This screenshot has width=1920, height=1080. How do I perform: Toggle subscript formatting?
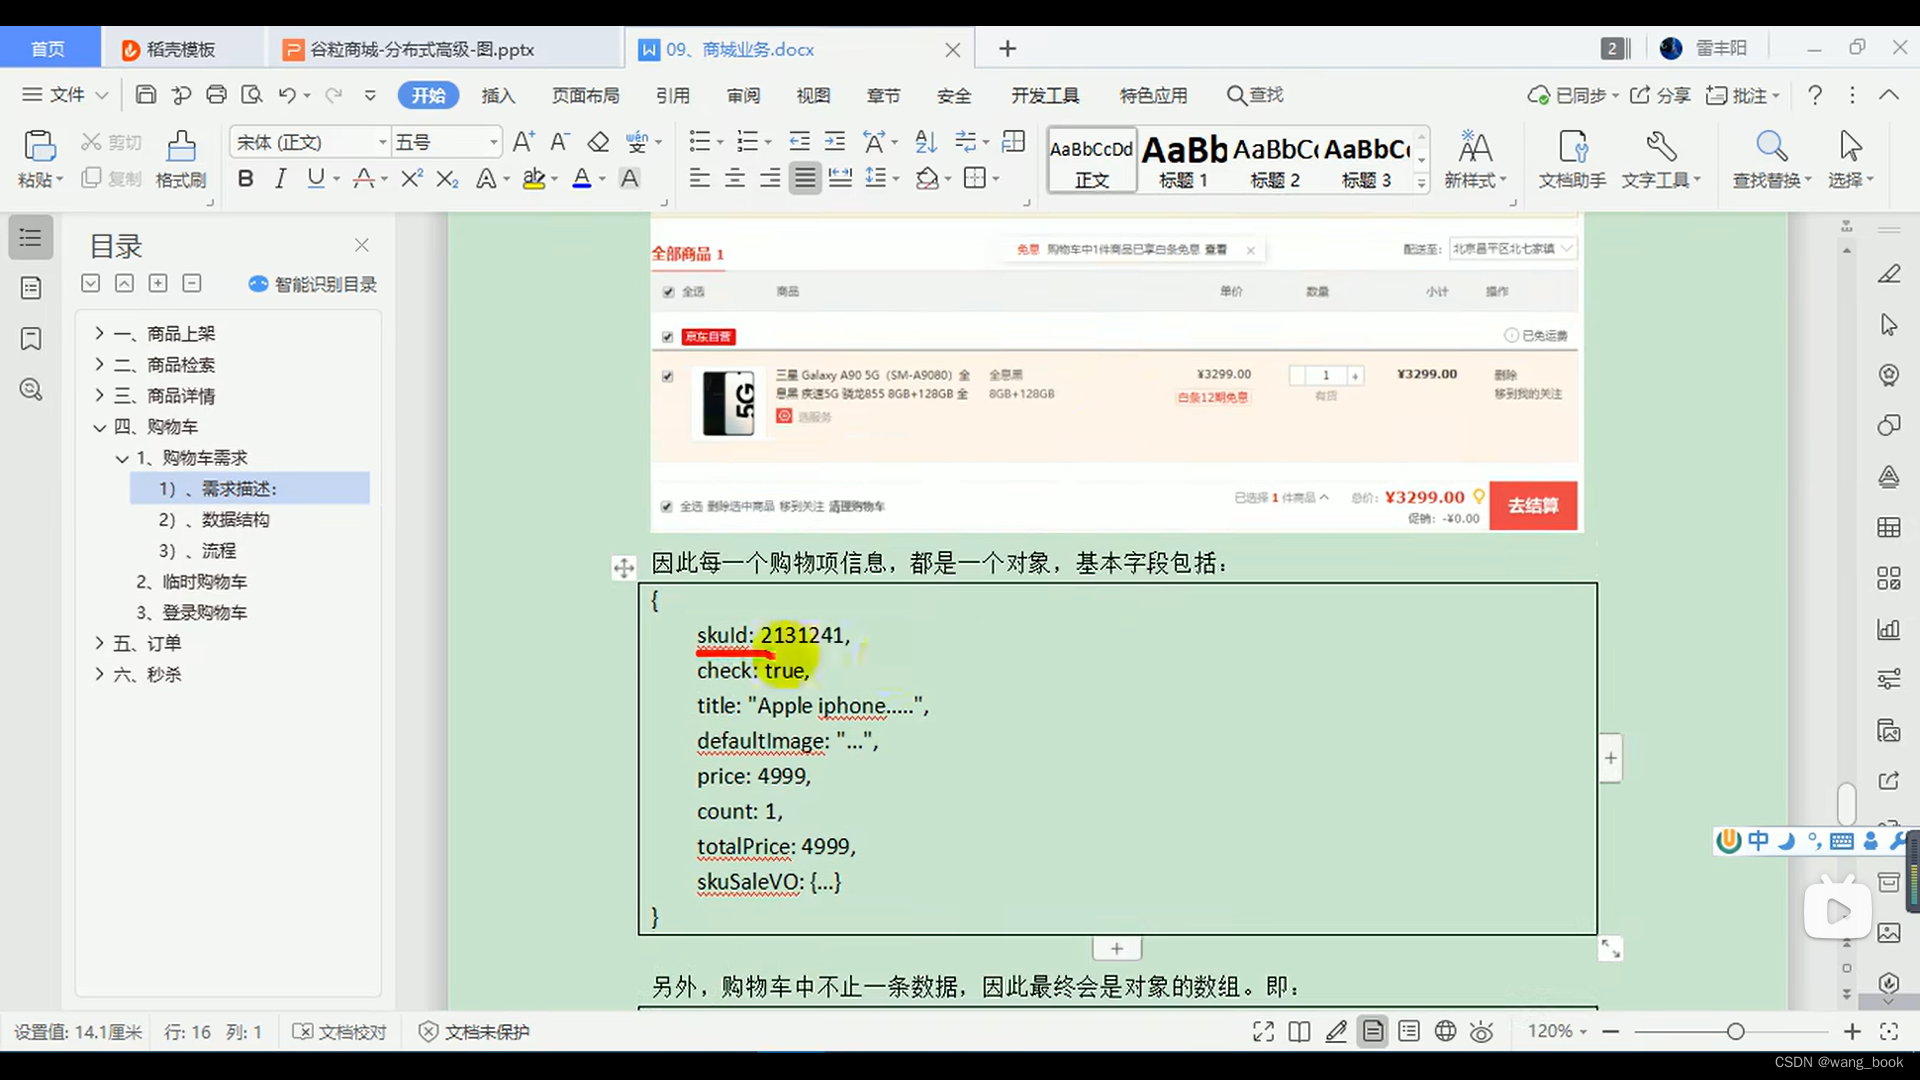click(447, 179)
